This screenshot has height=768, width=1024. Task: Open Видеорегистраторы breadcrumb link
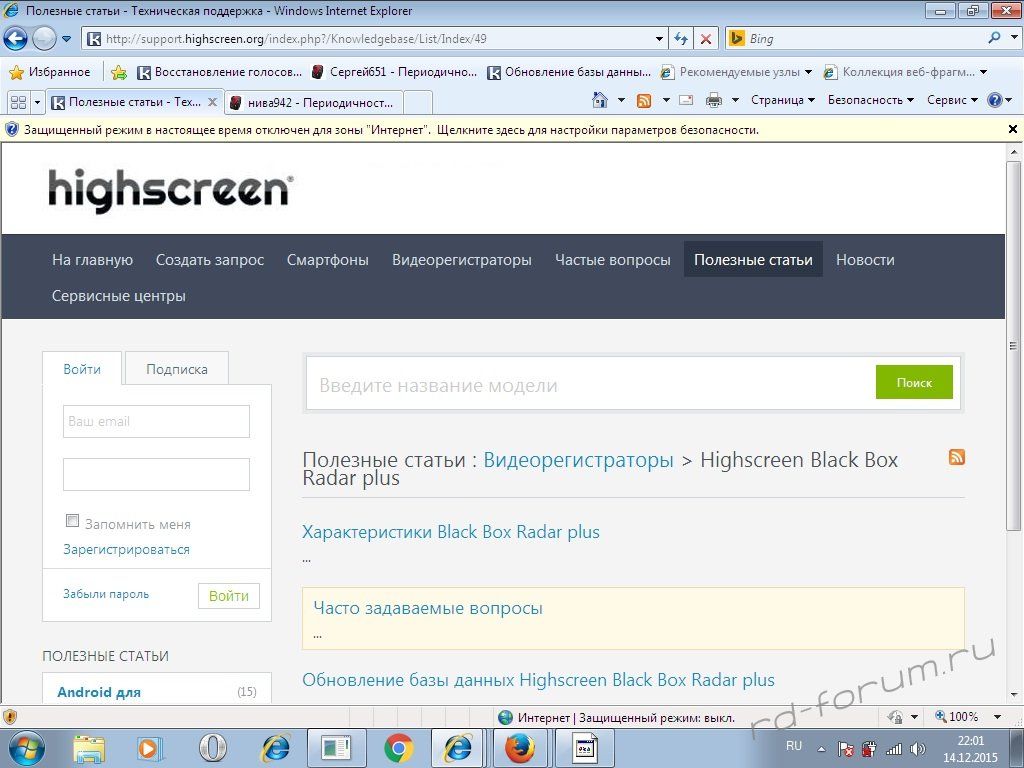(578, 460)
